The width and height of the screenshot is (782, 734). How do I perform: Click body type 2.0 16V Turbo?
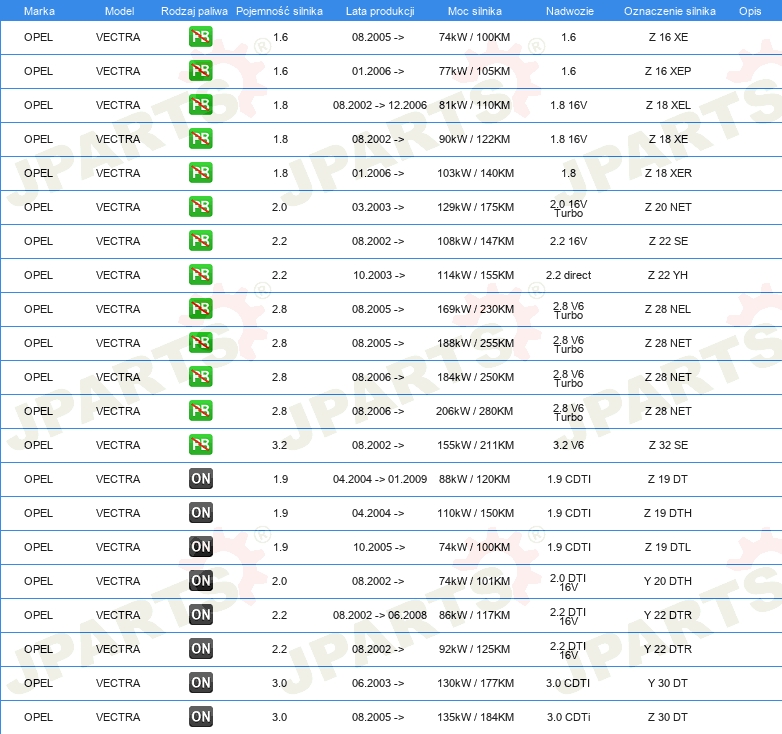(x=569, y=208)
